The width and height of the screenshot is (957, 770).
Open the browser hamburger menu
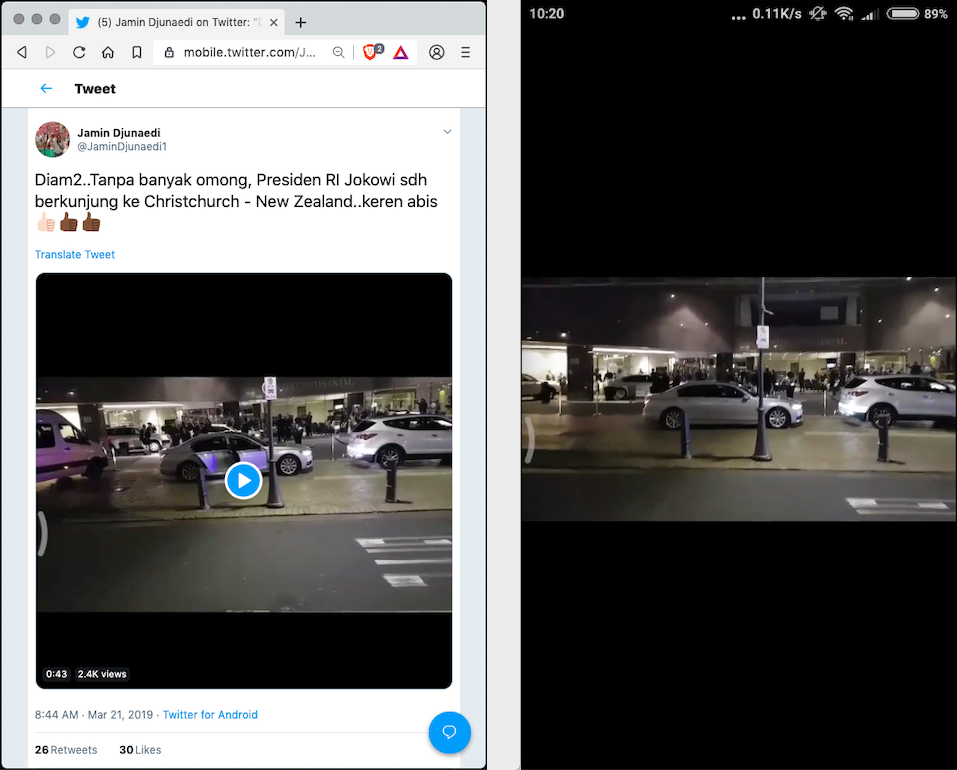[466, 52]
